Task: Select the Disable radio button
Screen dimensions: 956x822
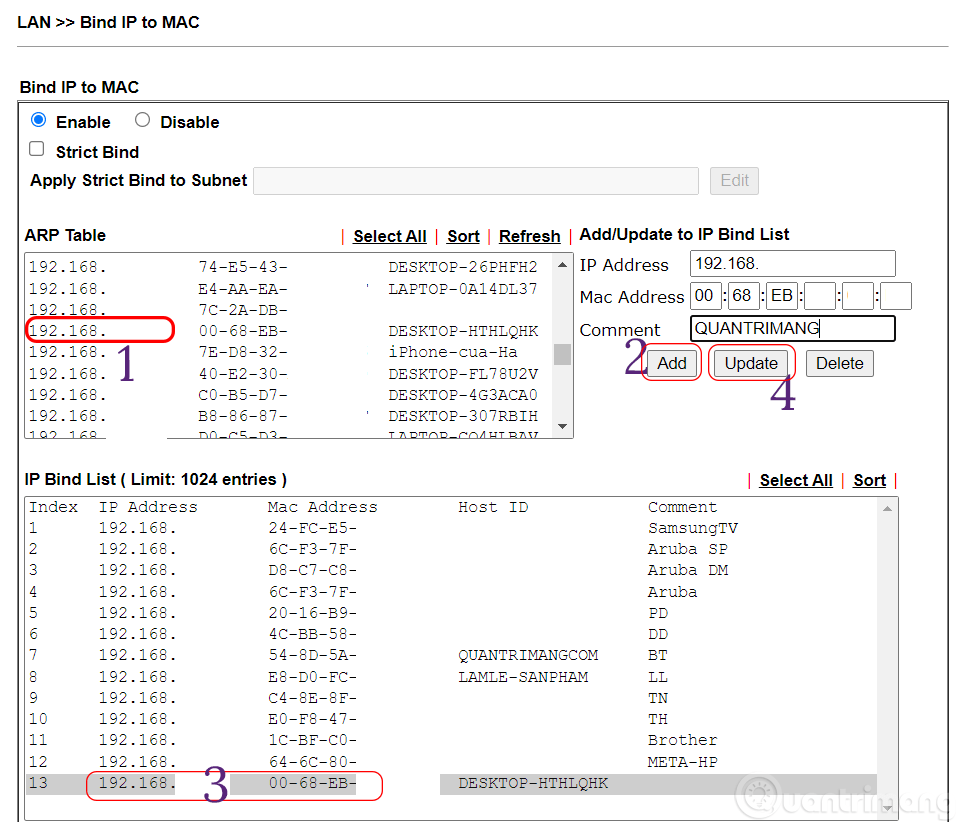Action: 142,120
